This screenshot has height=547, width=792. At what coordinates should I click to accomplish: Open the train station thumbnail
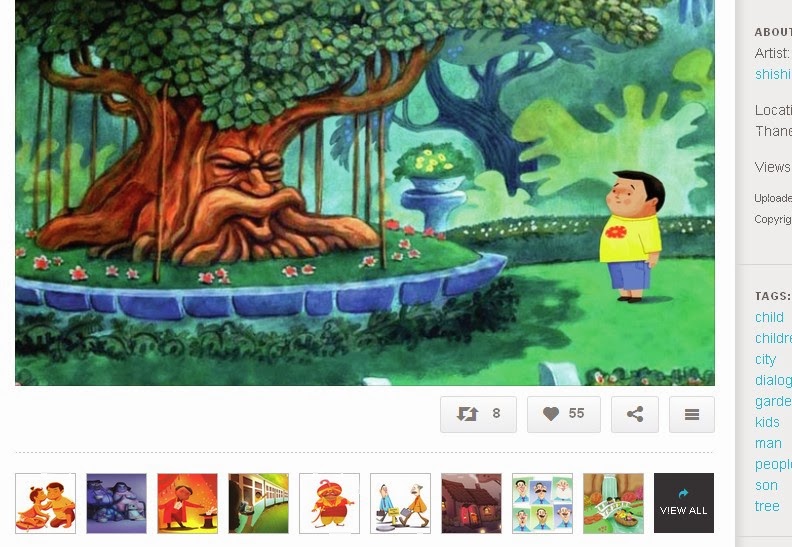259,503
